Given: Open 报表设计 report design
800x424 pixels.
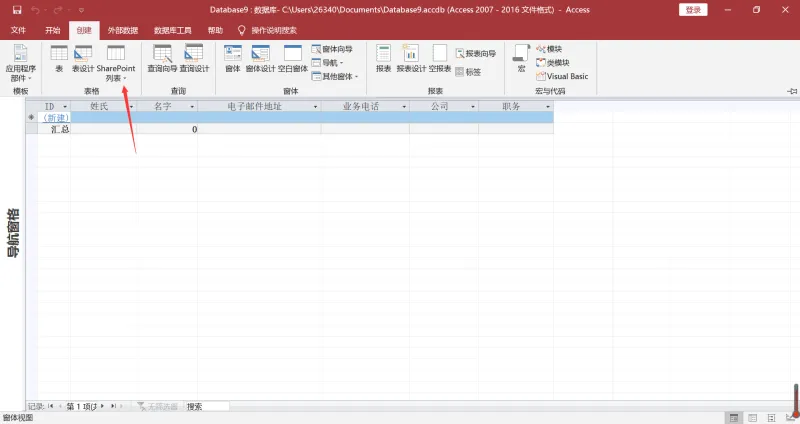Looking at the screenshot, I should (x=411, y=59).
